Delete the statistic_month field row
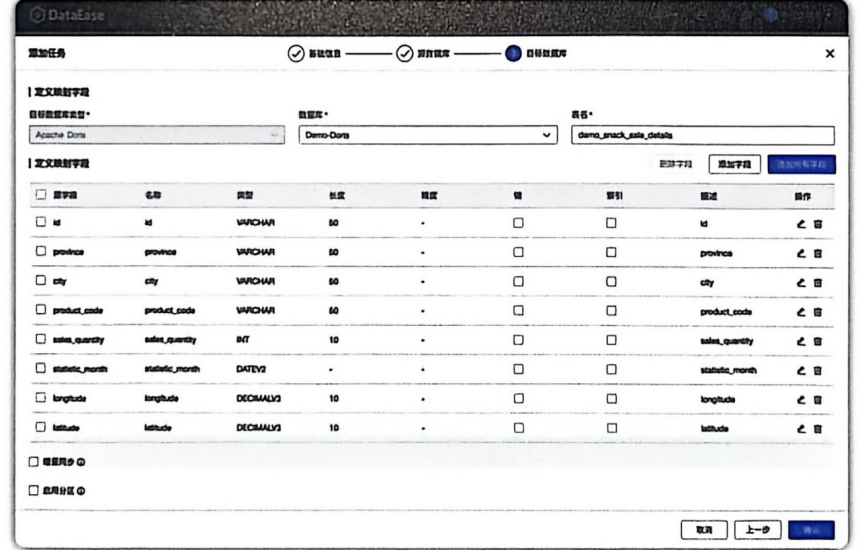The width and height of the screenshot is (860, 550). [818, 371]
